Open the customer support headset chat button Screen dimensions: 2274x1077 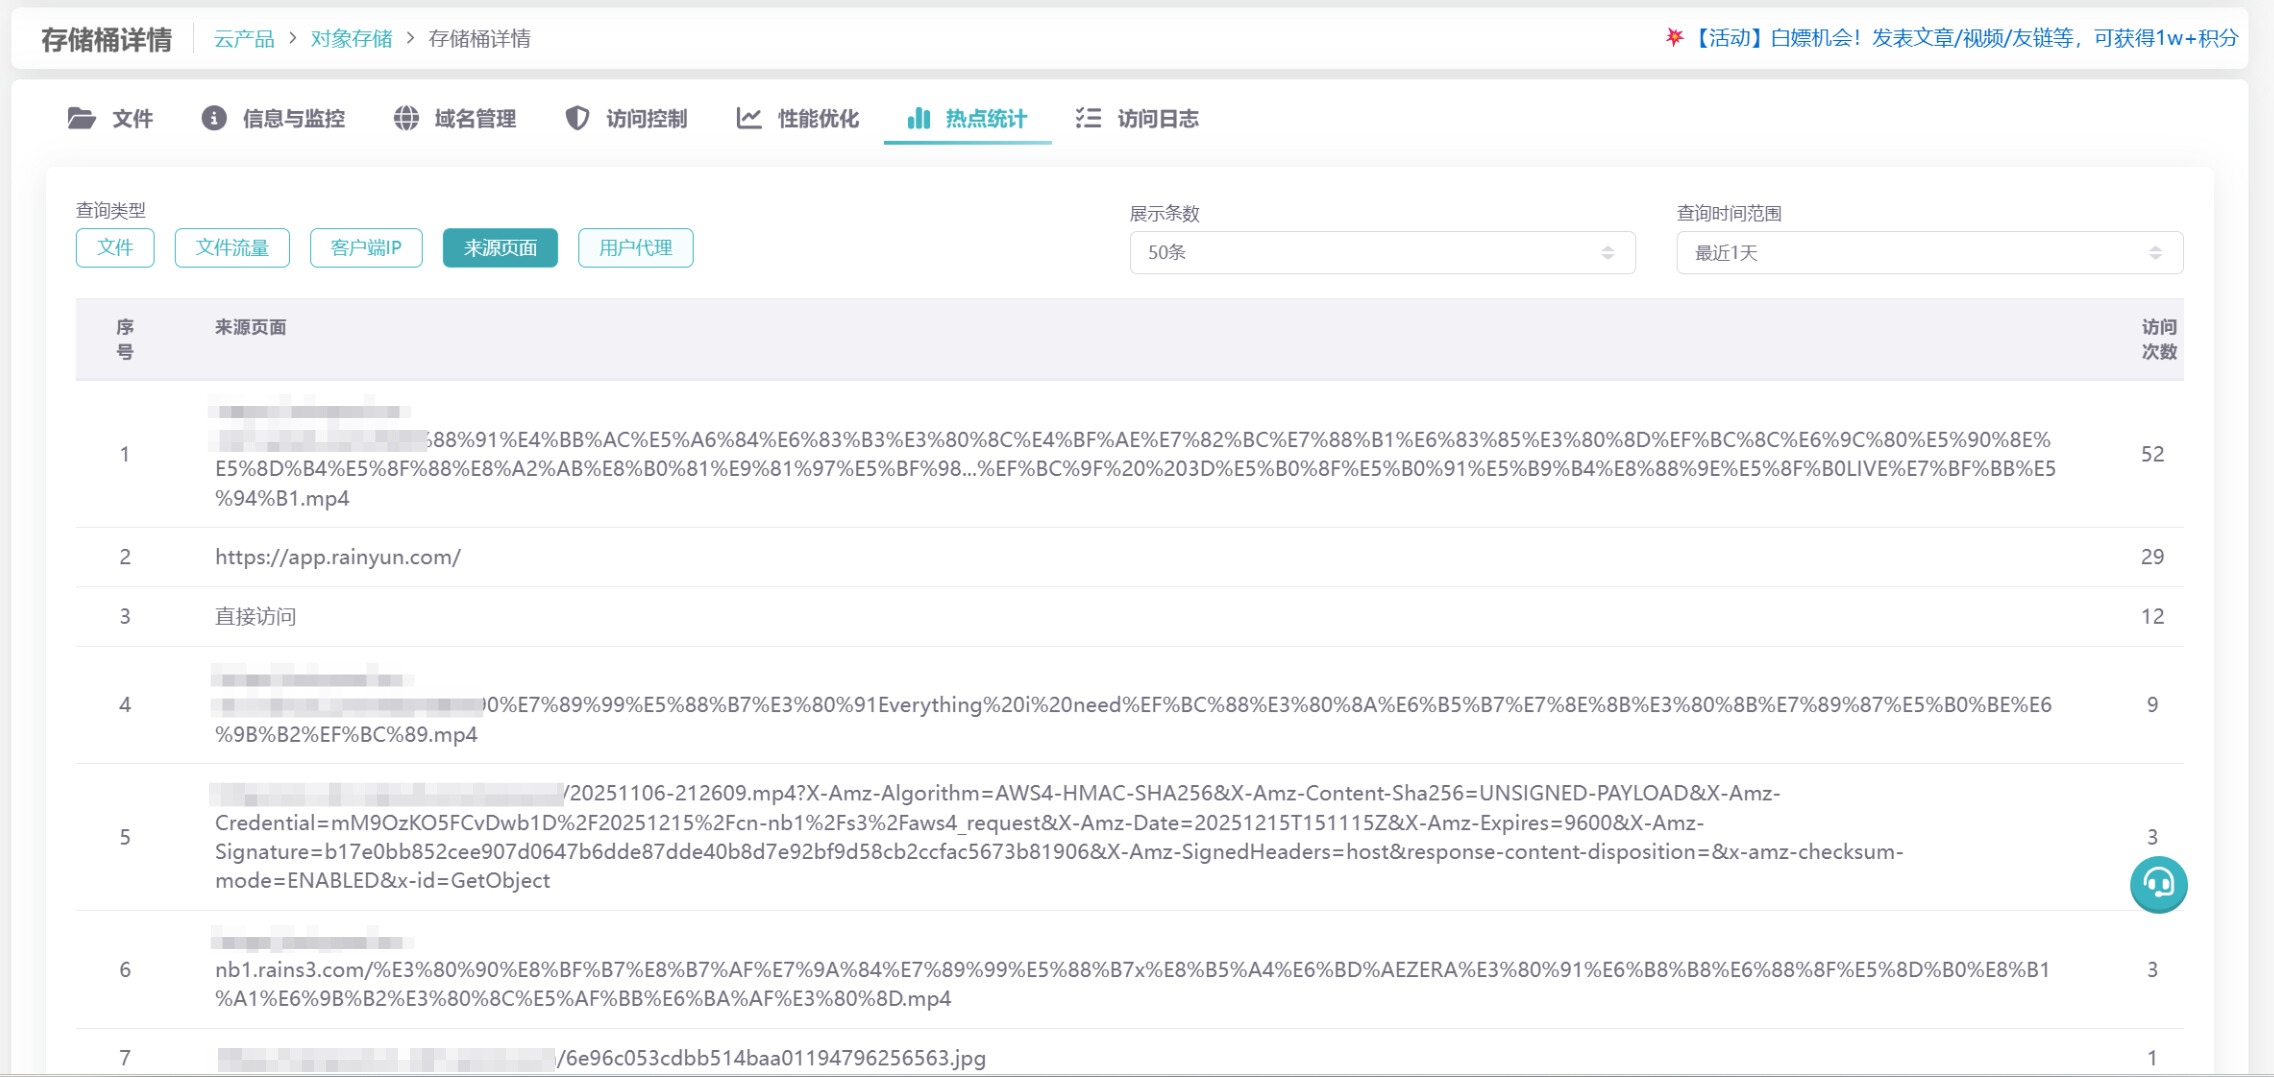click(2158, 884)
